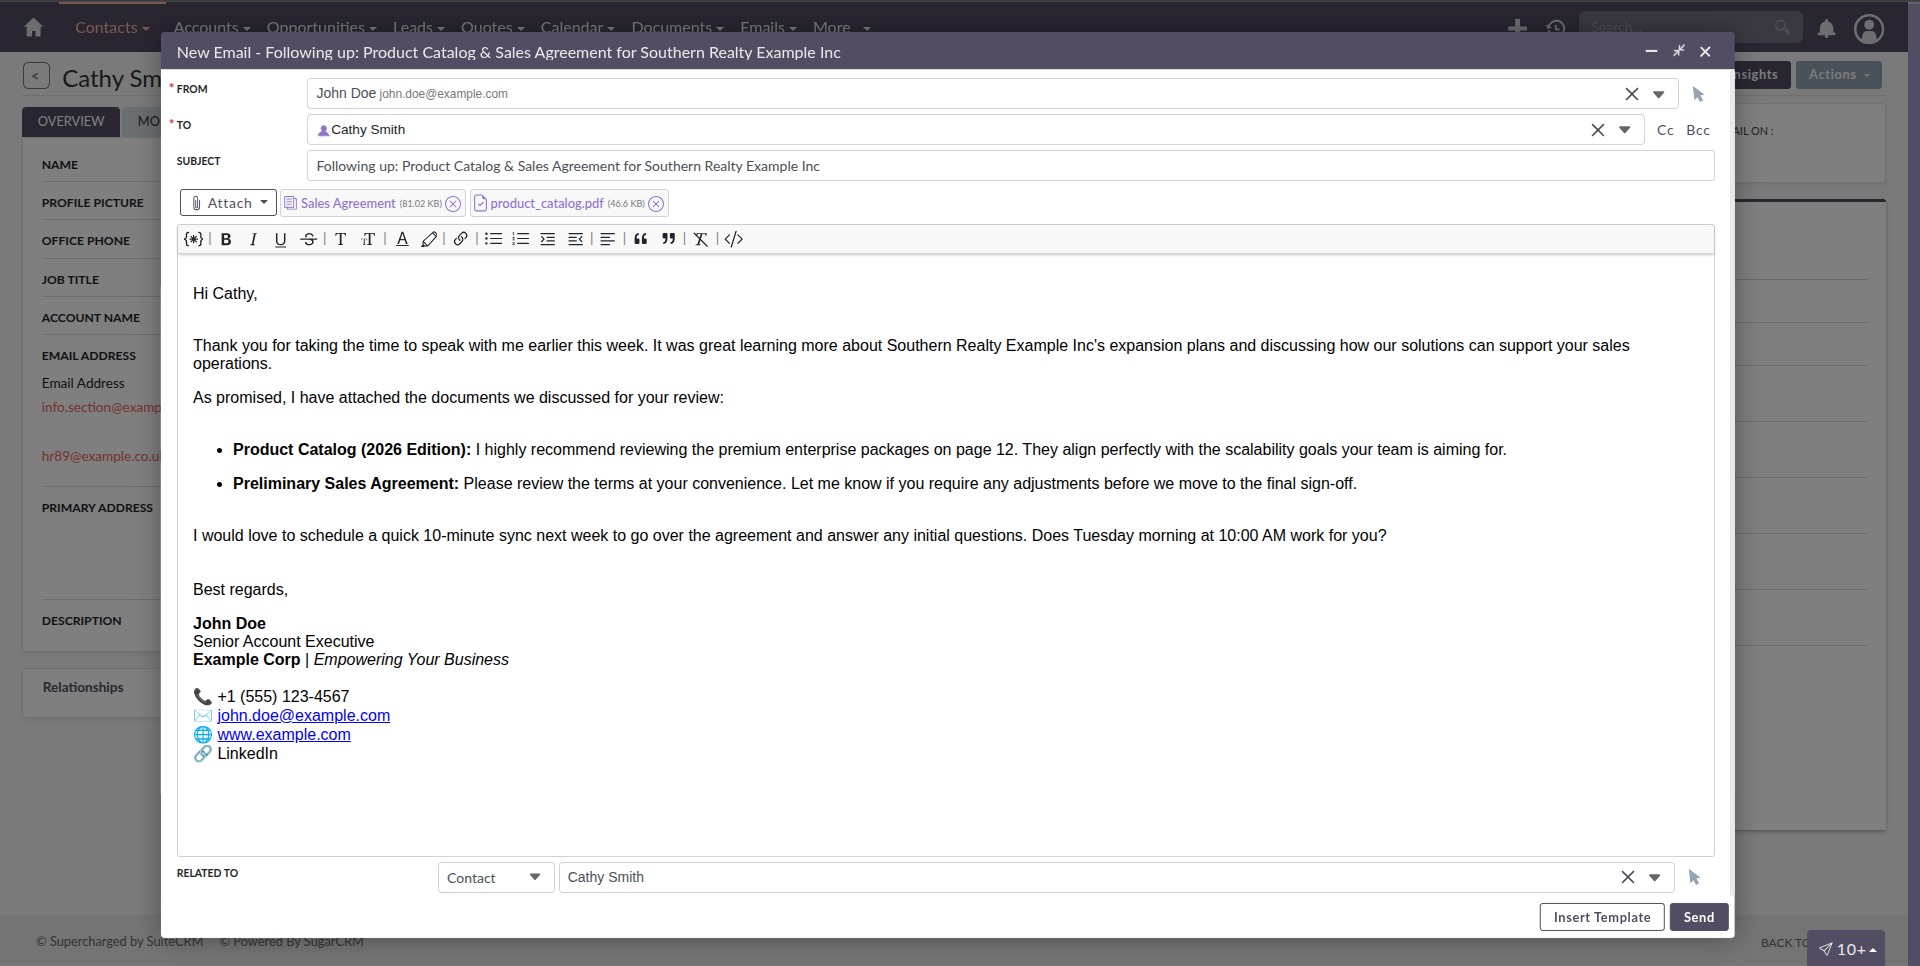The width and height of the screenshot is (1920, 966).
Task: Select the strikethrough text icon
Action: (308, 239)
